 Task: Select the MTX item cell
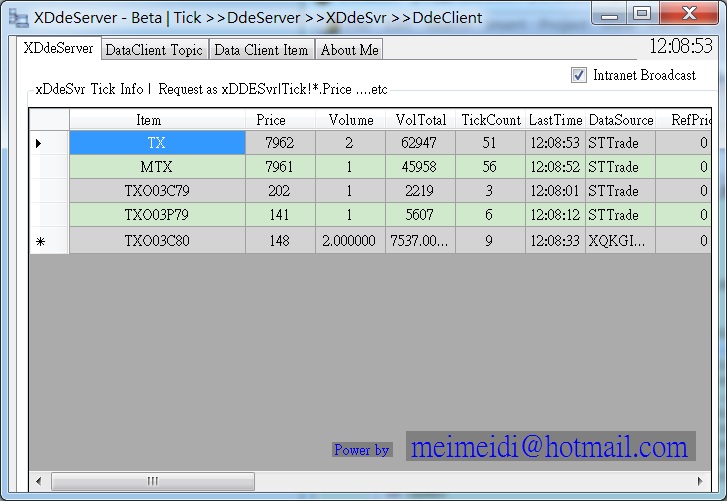157,167
